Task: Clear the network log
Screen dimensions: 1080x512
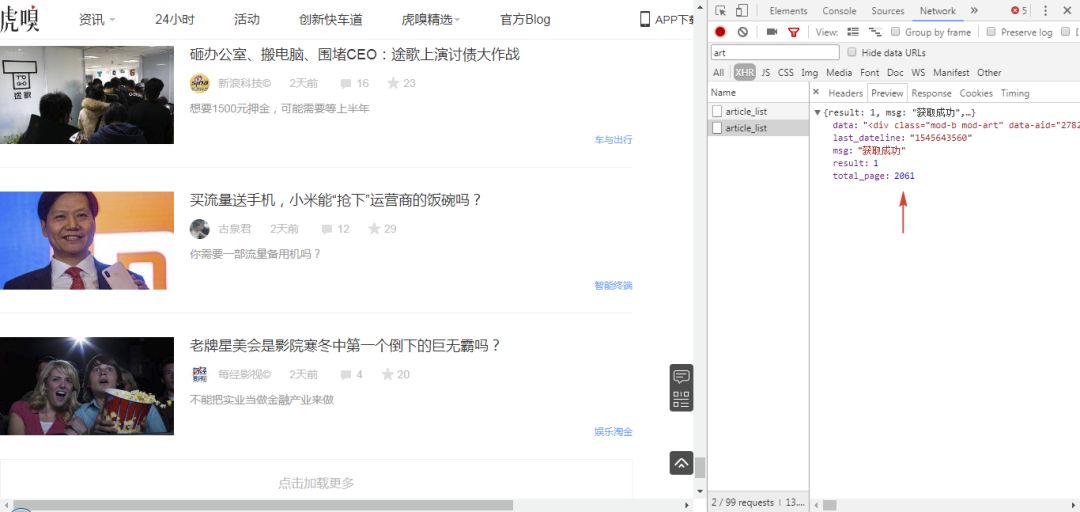Action: (x=742, y=32)
